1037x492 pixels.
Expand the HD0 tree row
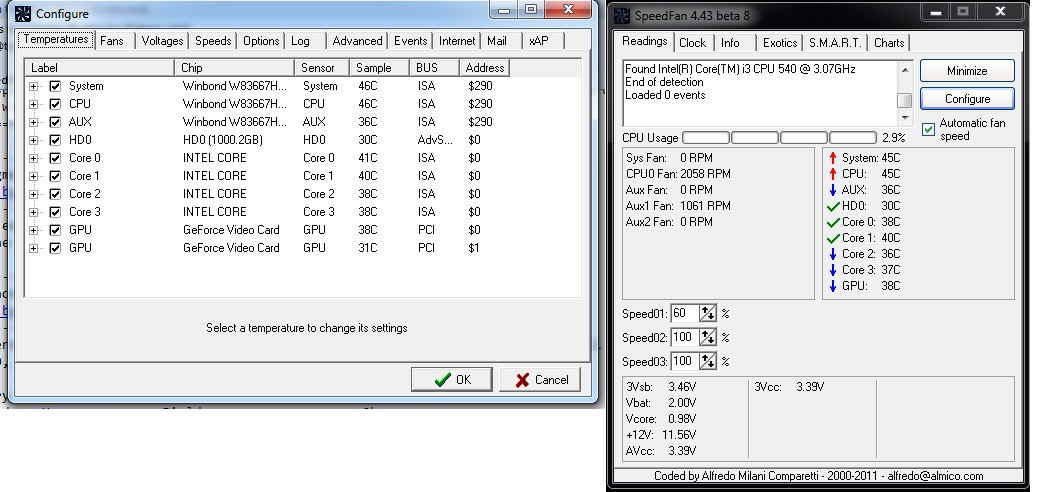[33, 140]
